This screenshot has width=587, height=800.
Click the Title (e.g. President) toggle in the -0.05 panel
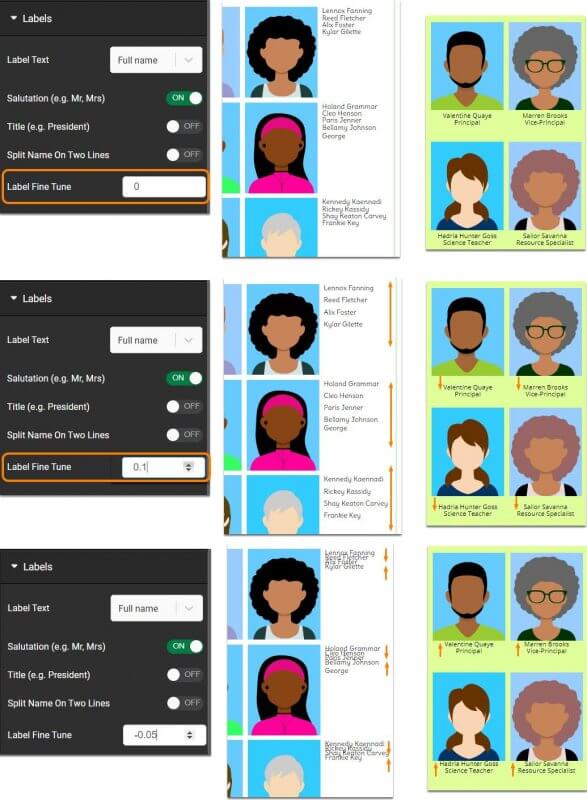tap(185, 674)
